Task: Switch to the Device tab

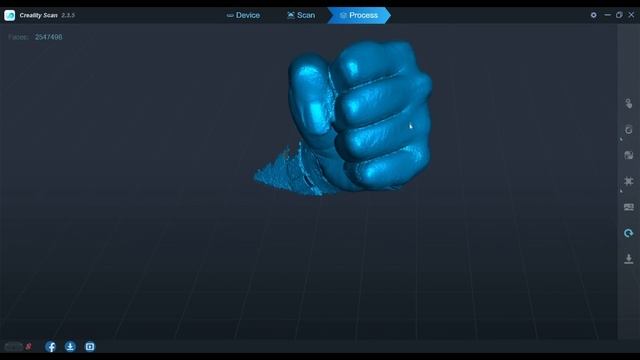Action: [x=243, y=15]
